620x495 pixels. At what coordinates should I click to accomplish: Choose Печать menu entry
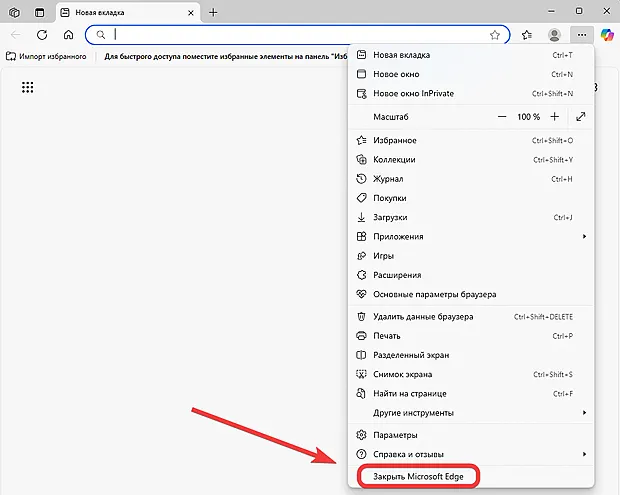click(471, 336)
